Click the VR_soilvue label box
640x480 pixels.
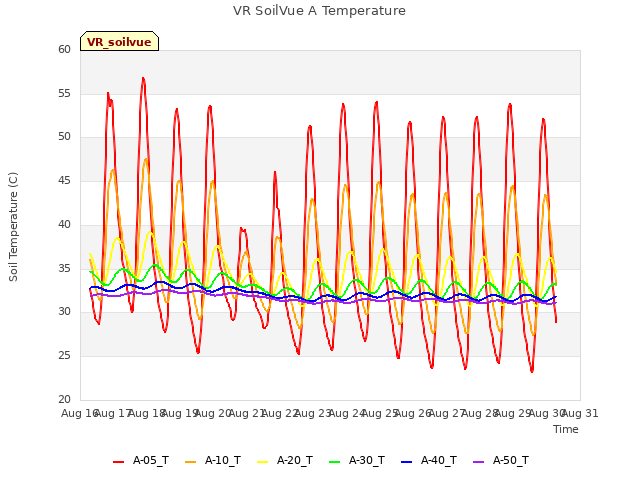pos(119,41)
